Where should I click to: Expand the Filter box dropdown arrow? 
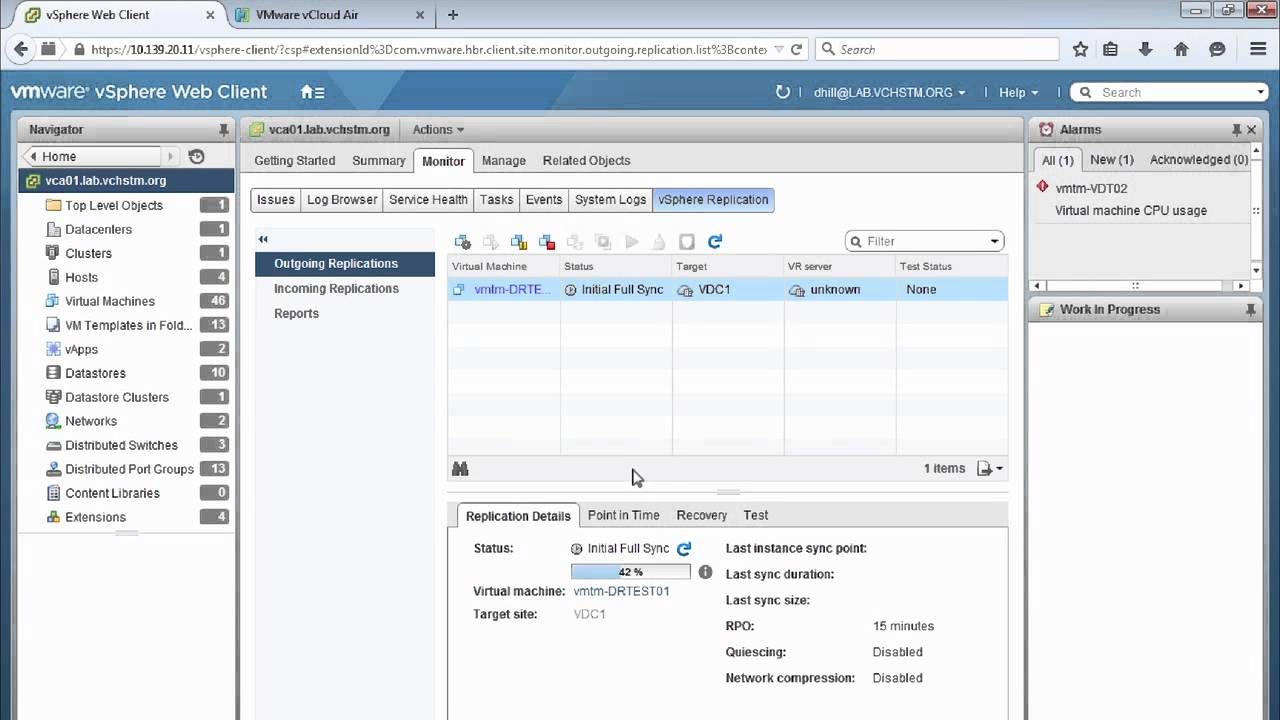pyautogui.click(x=994, y=241)
